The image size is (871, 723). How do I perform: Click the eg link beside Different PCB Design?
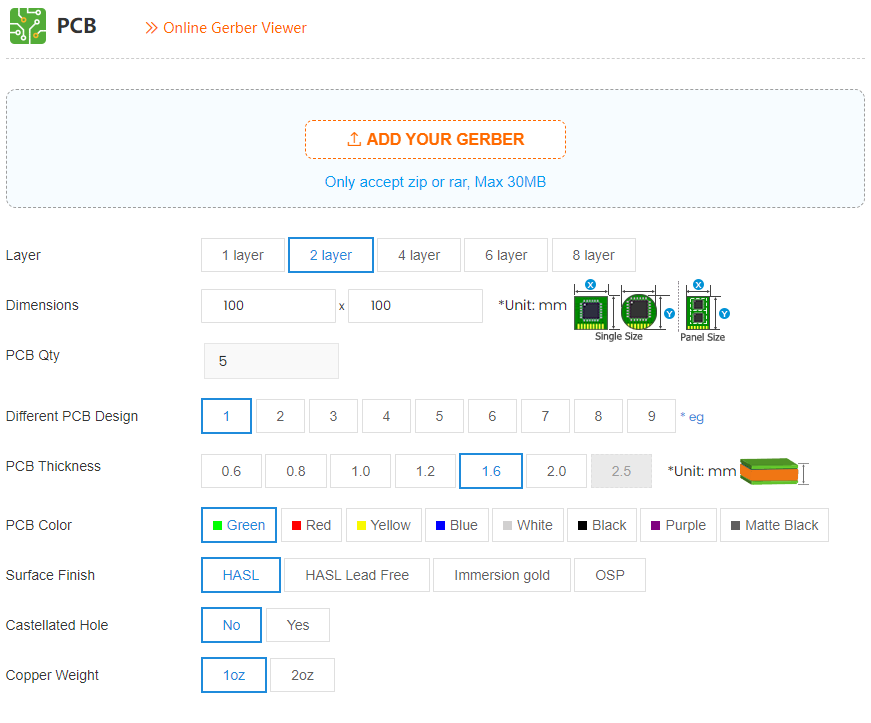pyautogui.click(x=694, y=416)
